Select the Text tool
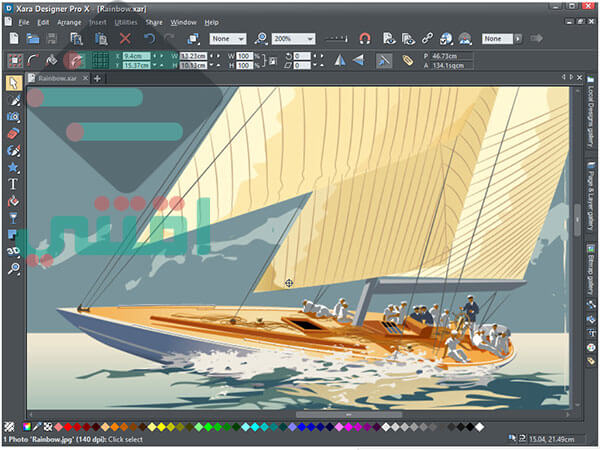This screenshot has width=600, height=450. 13,184
